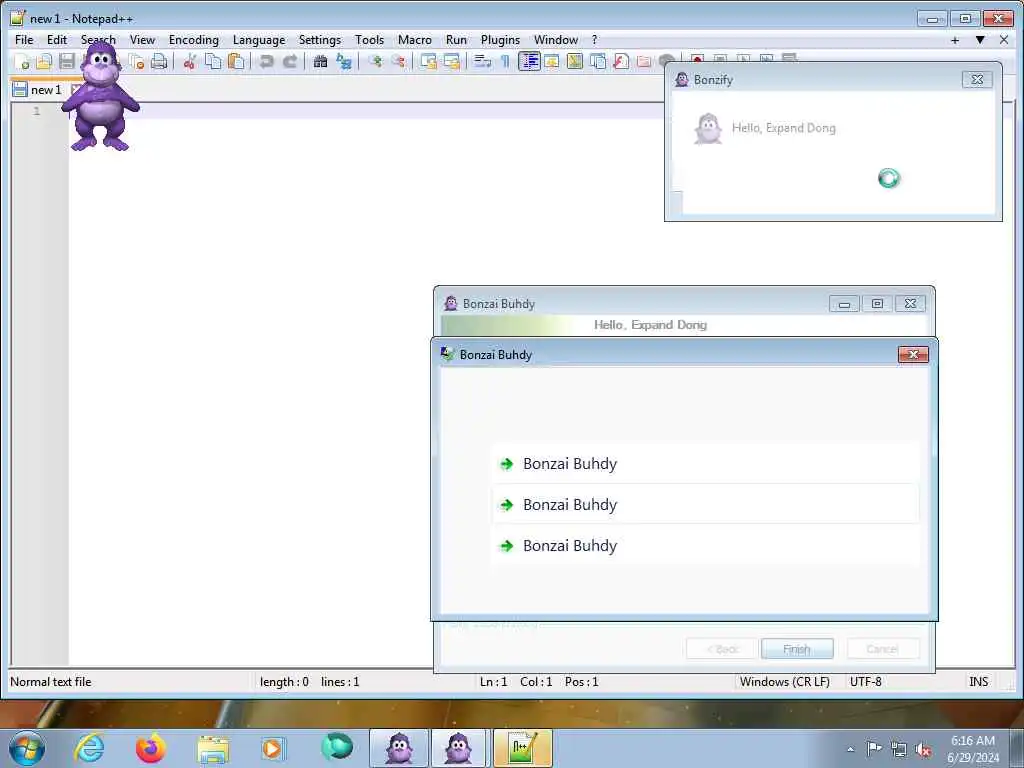The width and height of the screenshot is (1024, 768).
Task: Click the Synchronize Vertical Scrolling icon
Action: click(428, 61)
